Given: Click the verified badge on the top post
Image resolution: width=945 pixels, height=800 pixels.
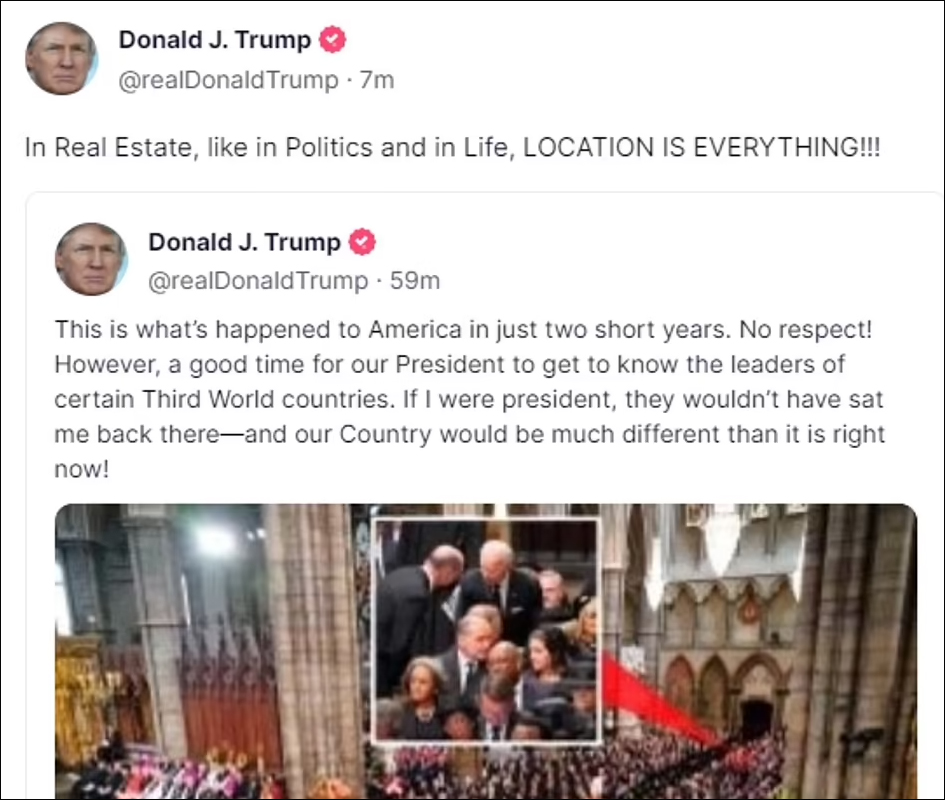Looking at the screenshot, I should click(333, 40).
